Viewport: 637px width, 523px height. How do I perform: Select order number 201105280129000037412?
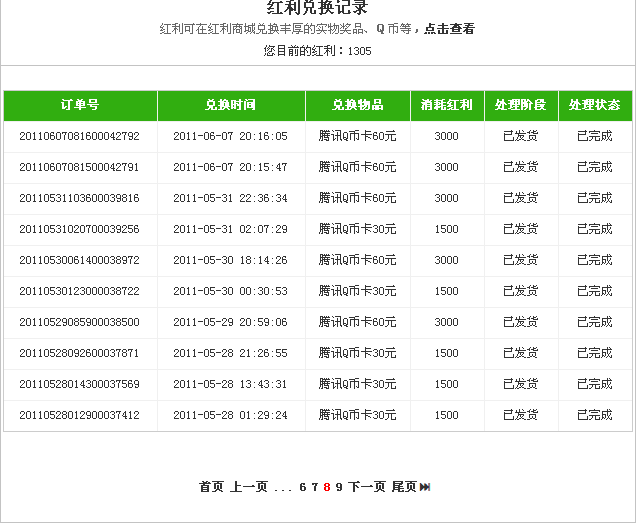(80, 415)
